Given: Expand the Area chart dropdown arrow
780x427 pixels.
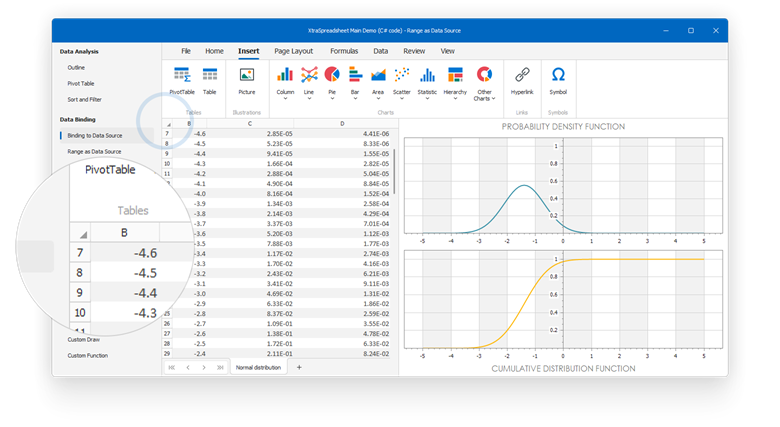Looking at the screenshot, I should pos(378,99).
